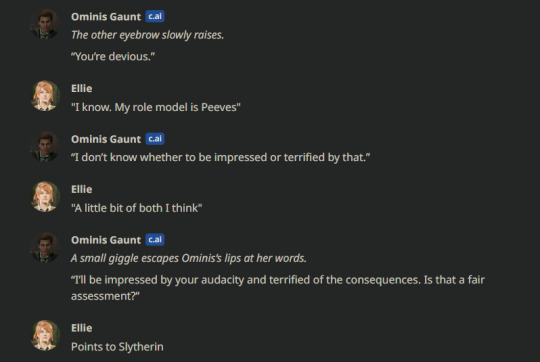Click the Ellie username above "A little bit of both"
Viewport: 540px width, 362px height.
[x=82, y=189]
